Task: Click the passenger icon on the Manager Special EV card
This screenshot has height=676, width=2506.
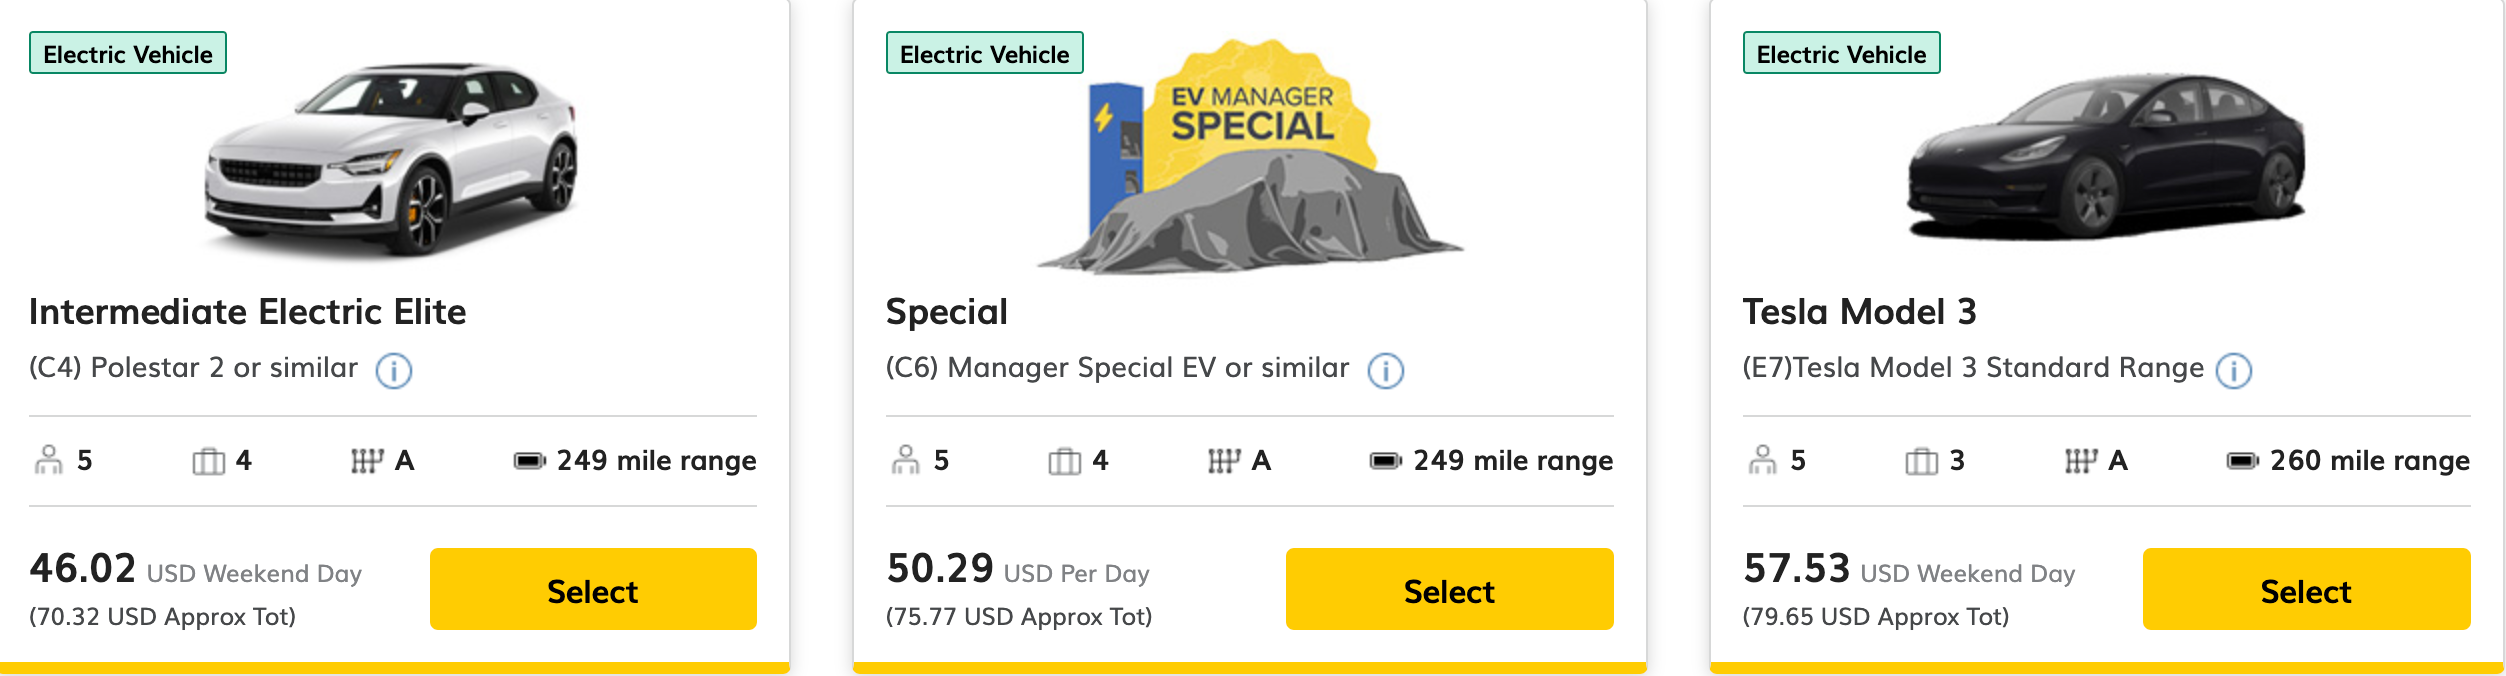Action: pos(905,460)
